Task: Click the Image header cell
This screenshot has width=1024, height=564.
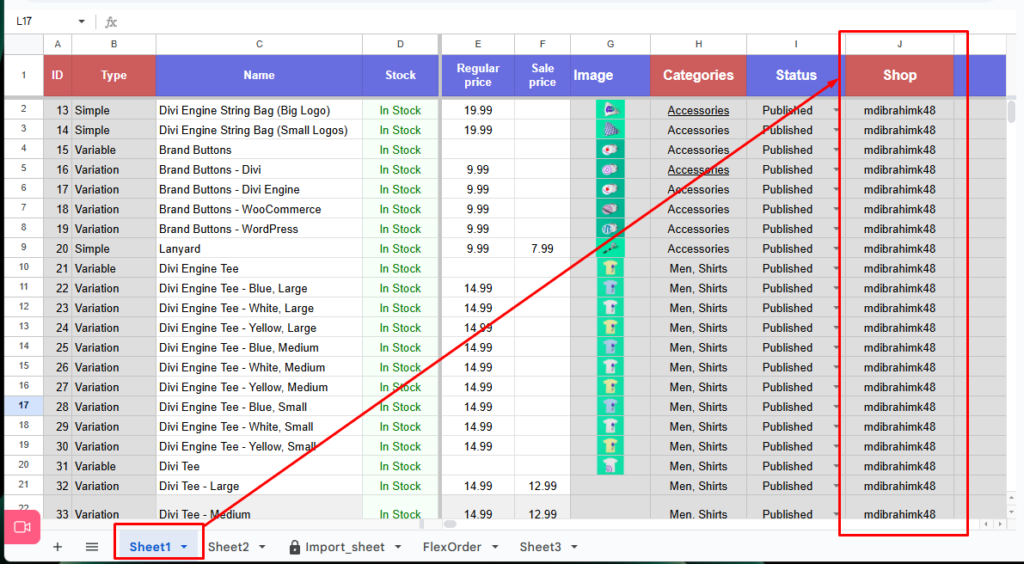Action: (x=610, y=75)
